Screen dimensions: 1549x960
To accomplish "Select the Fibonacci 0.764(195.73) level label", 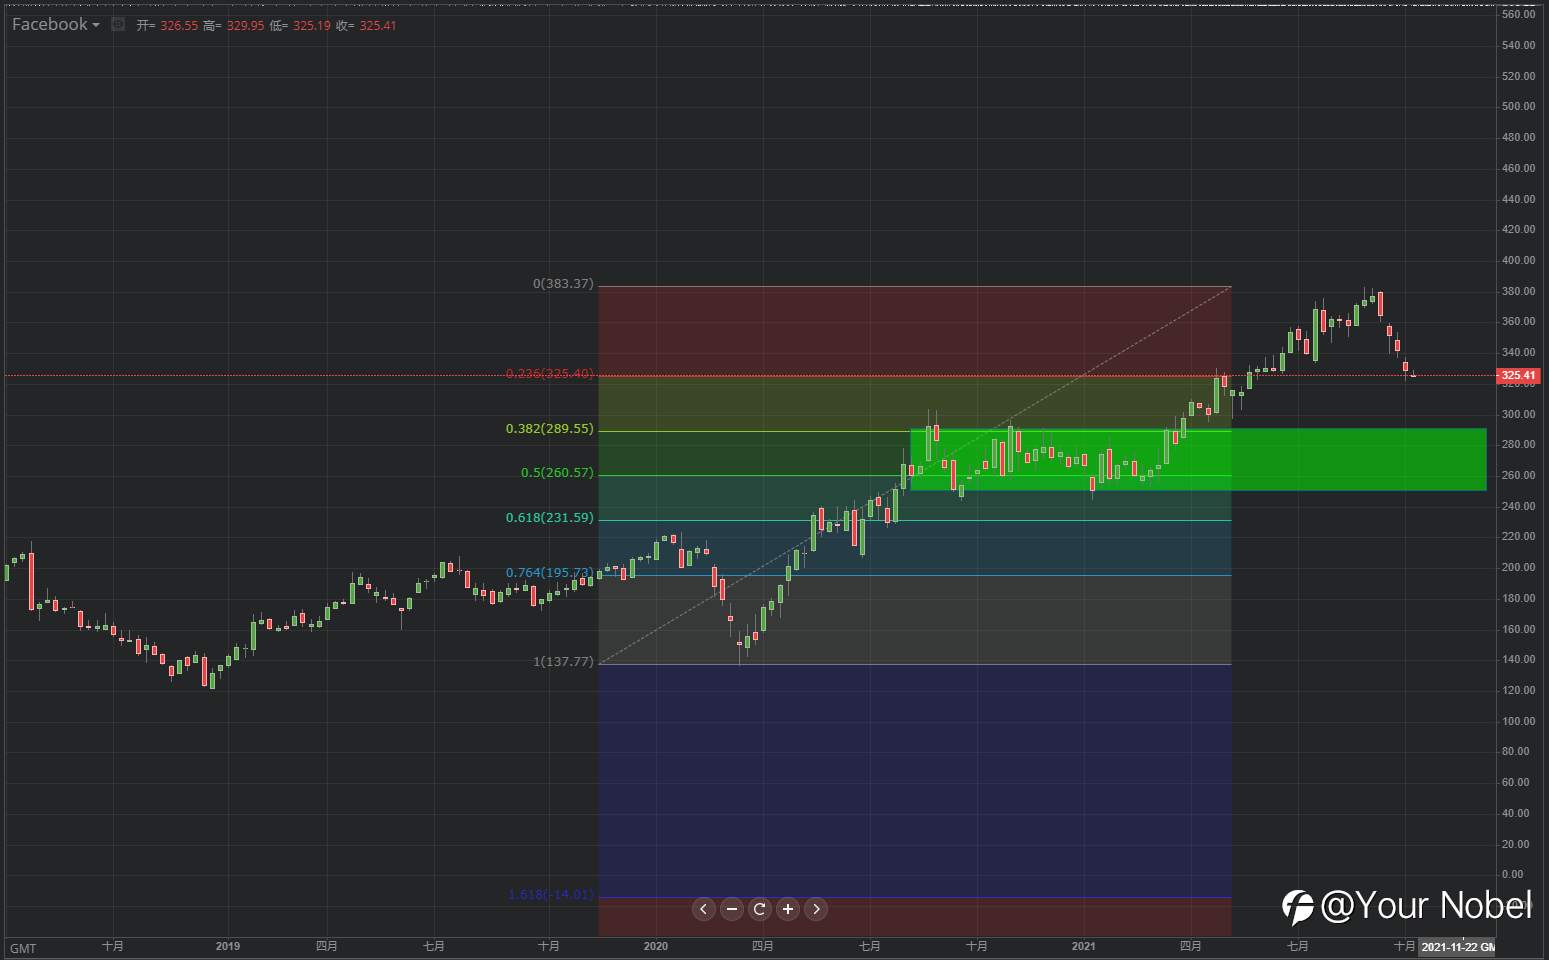I will [549, 573].
